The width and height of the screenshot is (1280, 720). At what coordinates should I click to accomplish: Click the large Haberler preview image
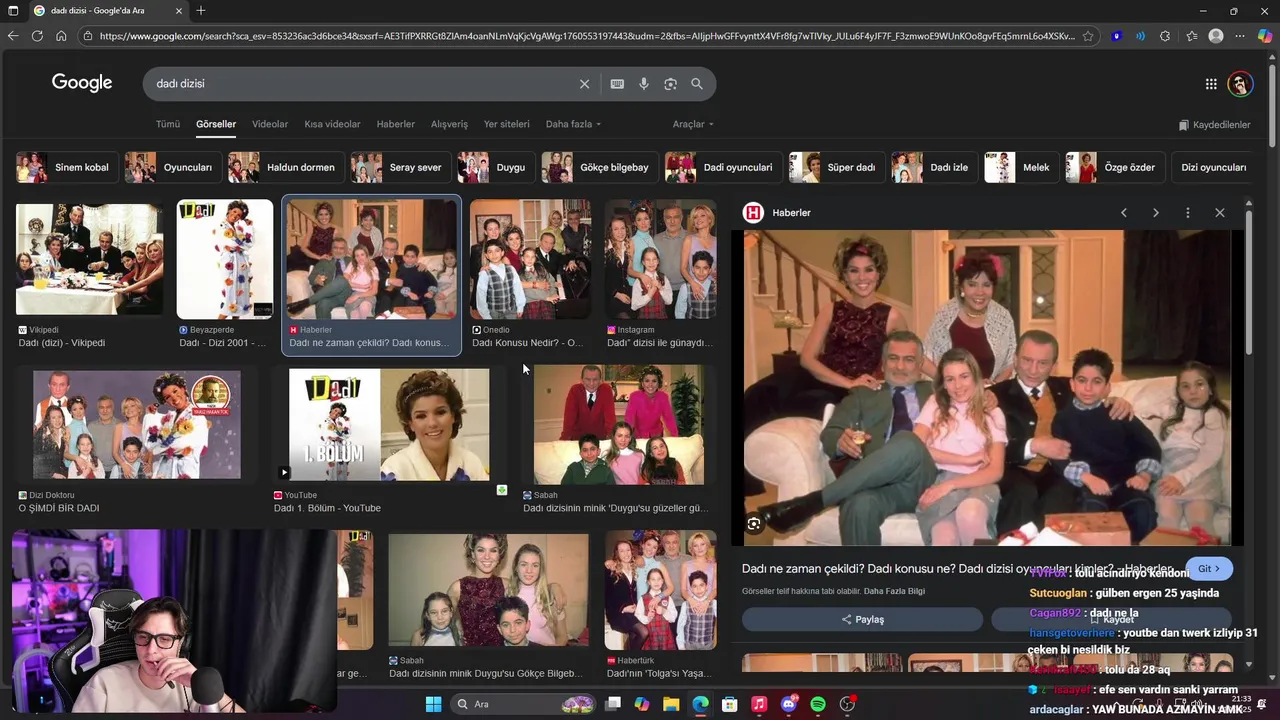coord(987,388)
